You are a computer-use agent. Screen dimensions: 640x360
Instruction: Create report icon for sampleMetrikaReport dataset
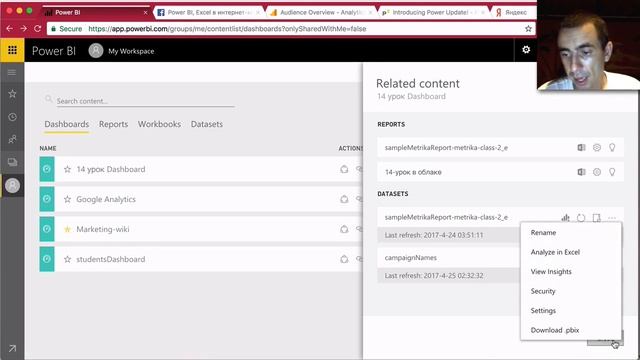pyautogui.click(x=565, y=218)
